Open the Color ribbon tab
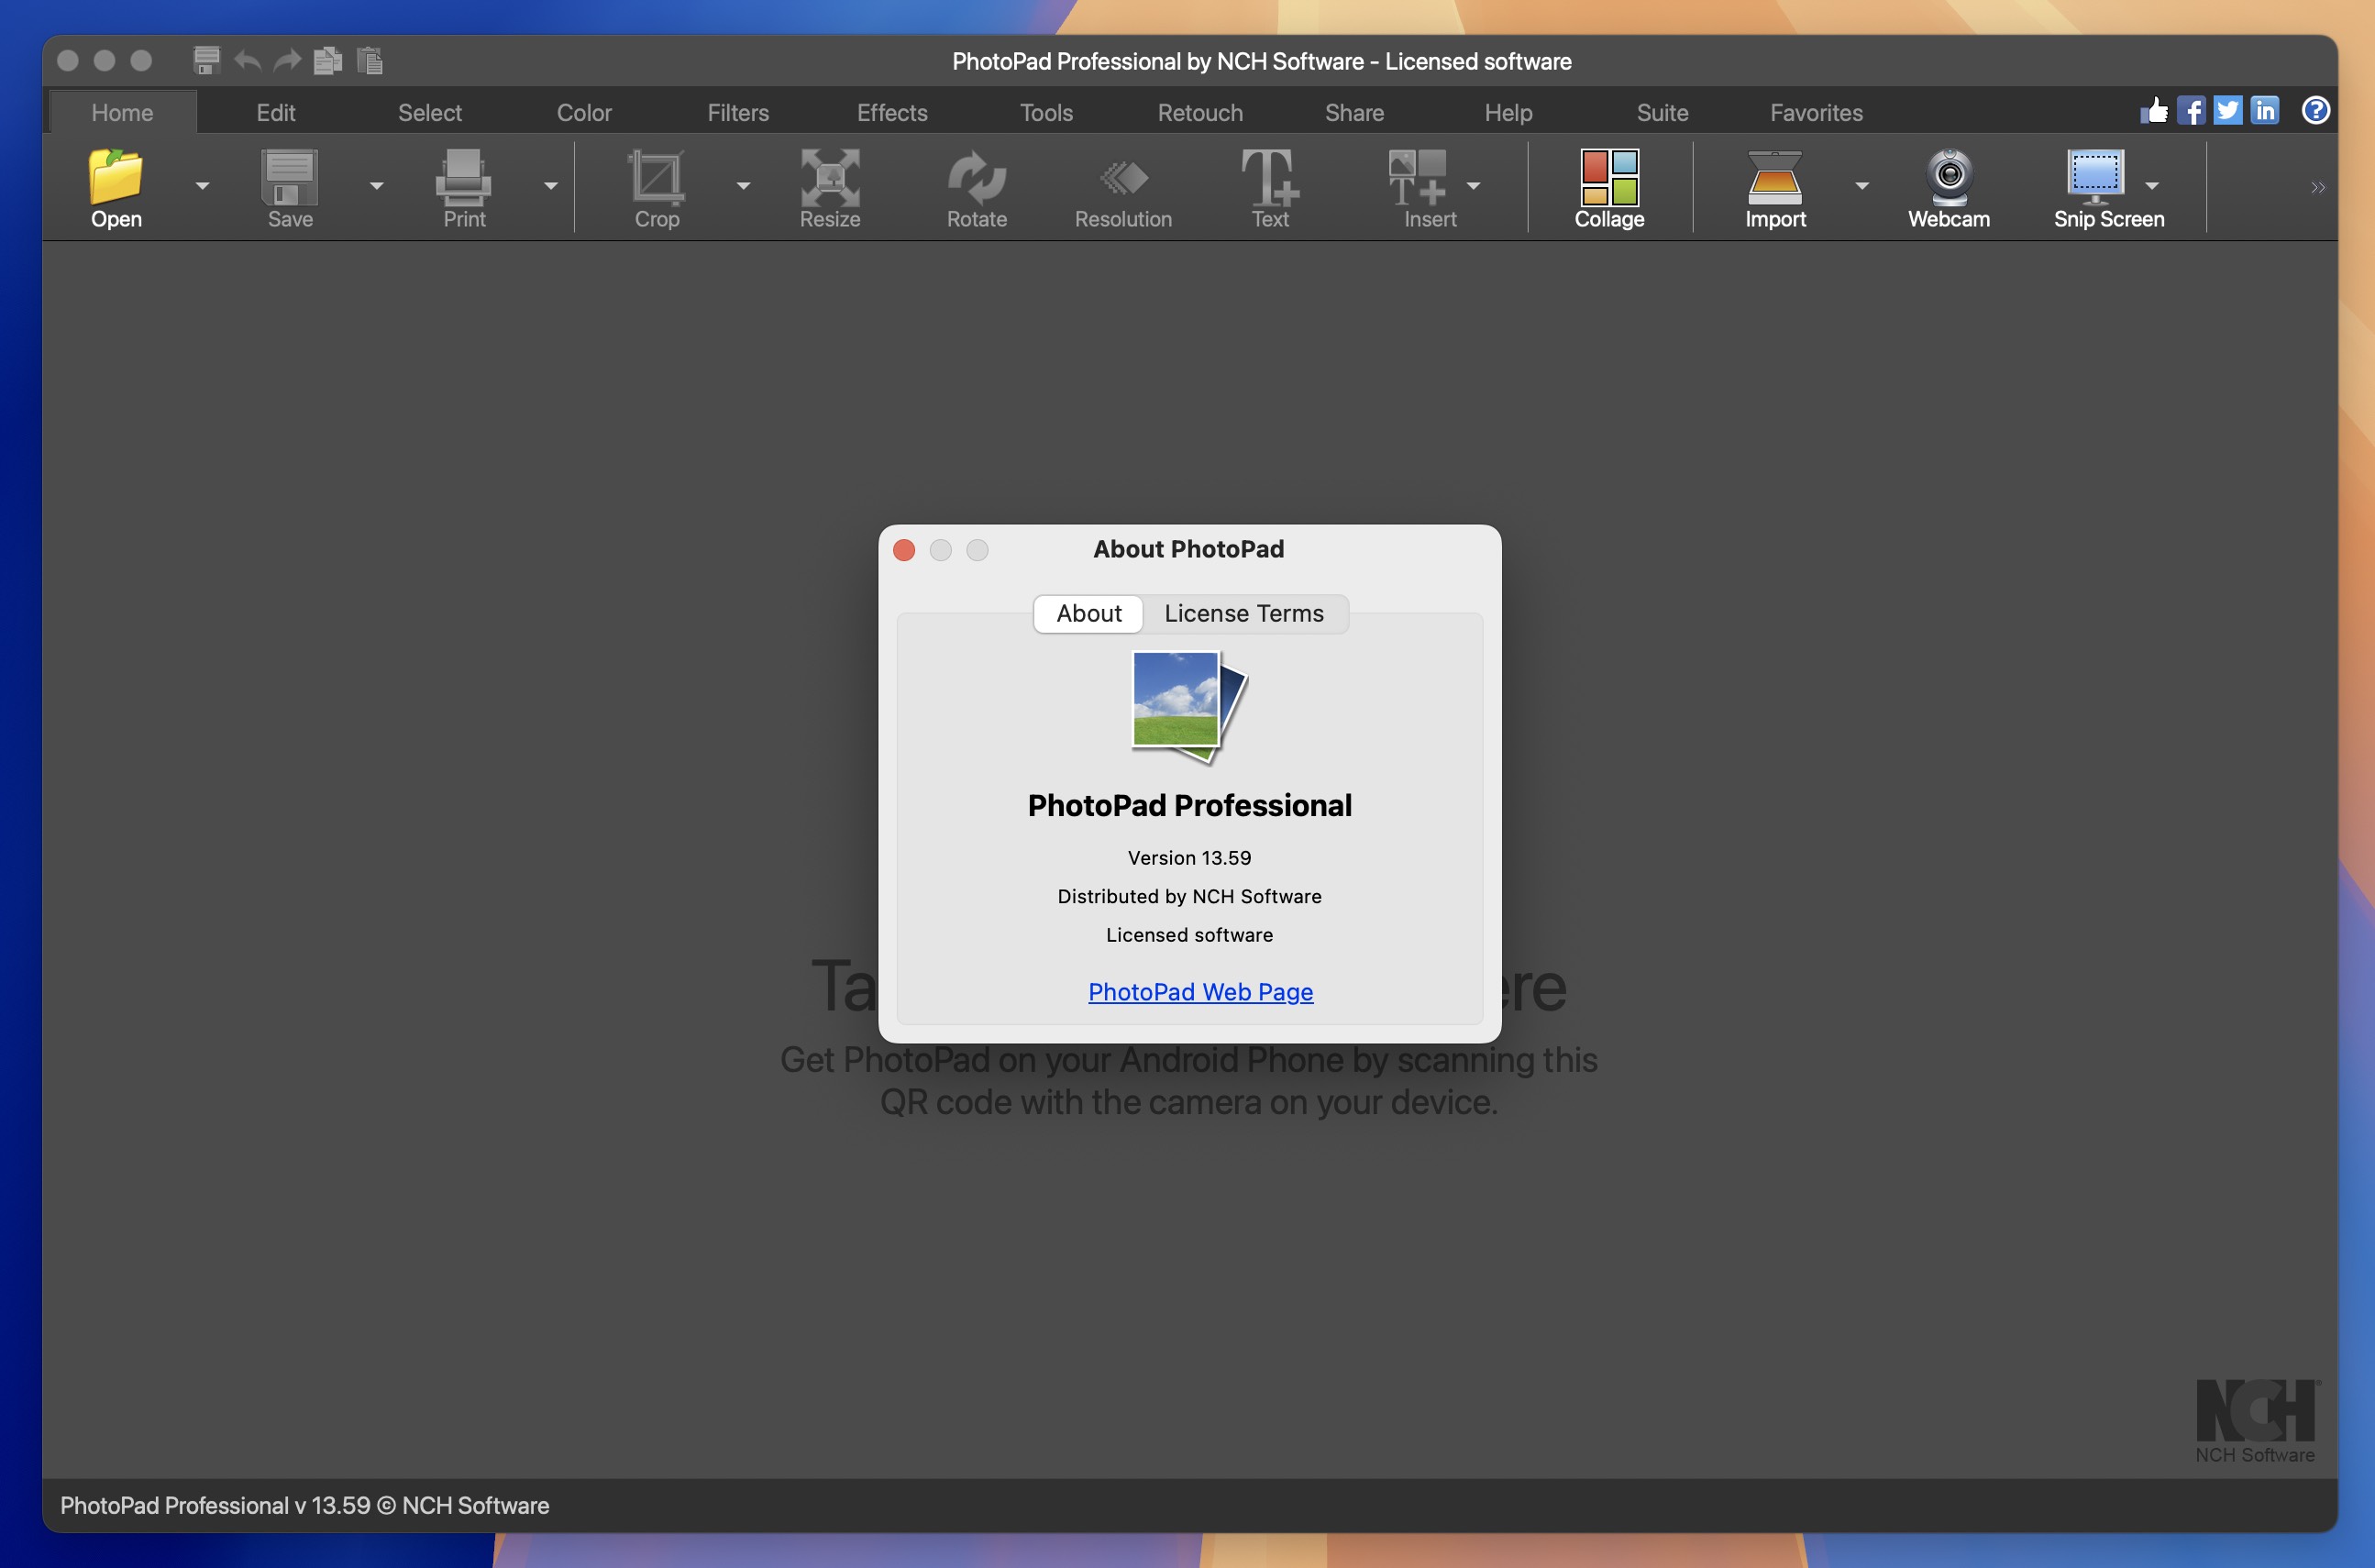 pyautogui.click(x=584, y=112)
